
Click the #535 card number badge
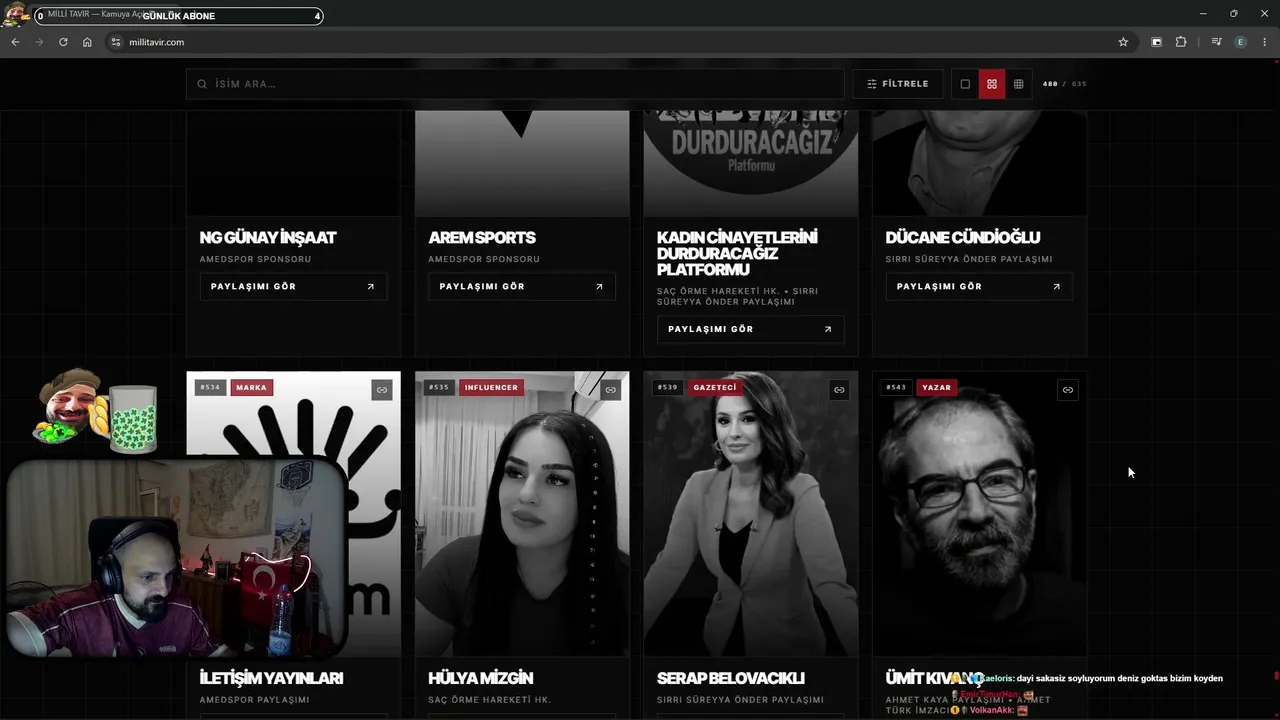coord(439,388)
